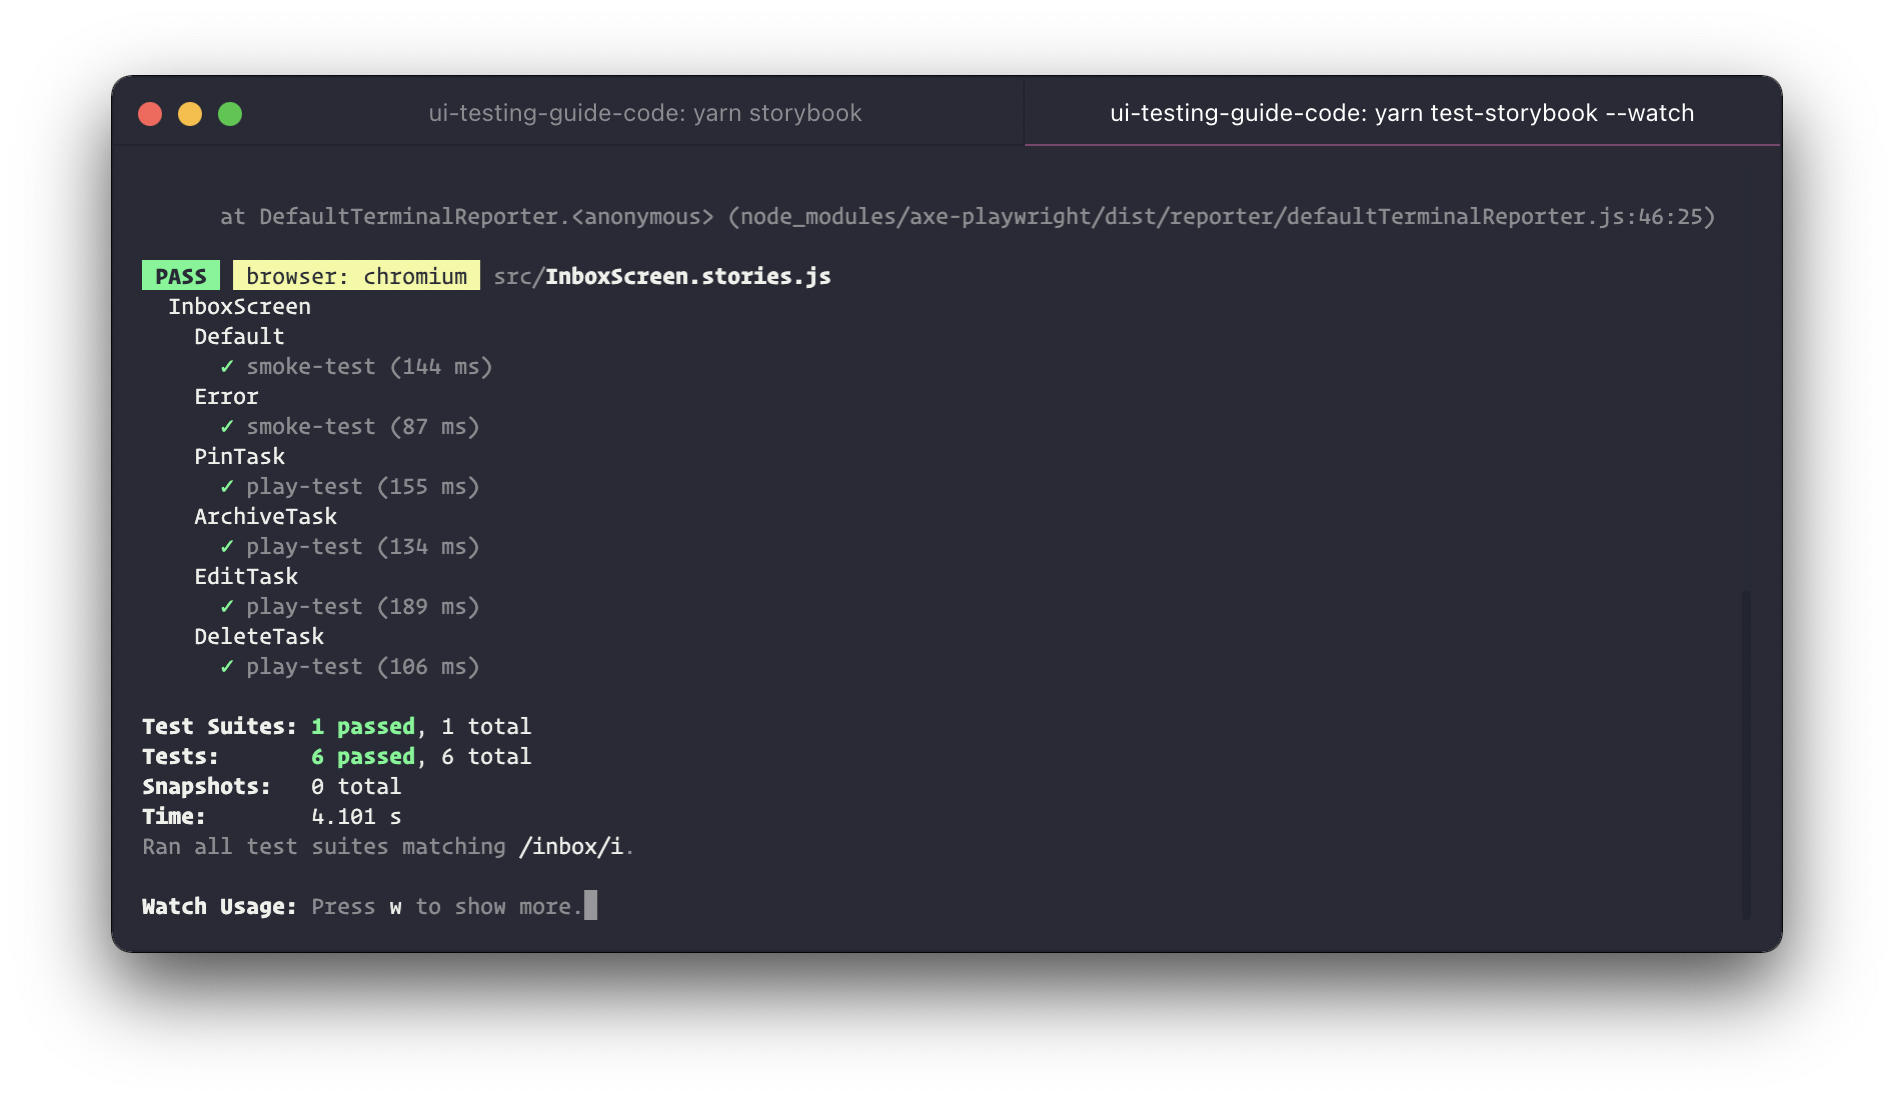Click the /inbox/i filter pattern text
The height and width of the screenshot is (1100, 1894).
[570, 847]
